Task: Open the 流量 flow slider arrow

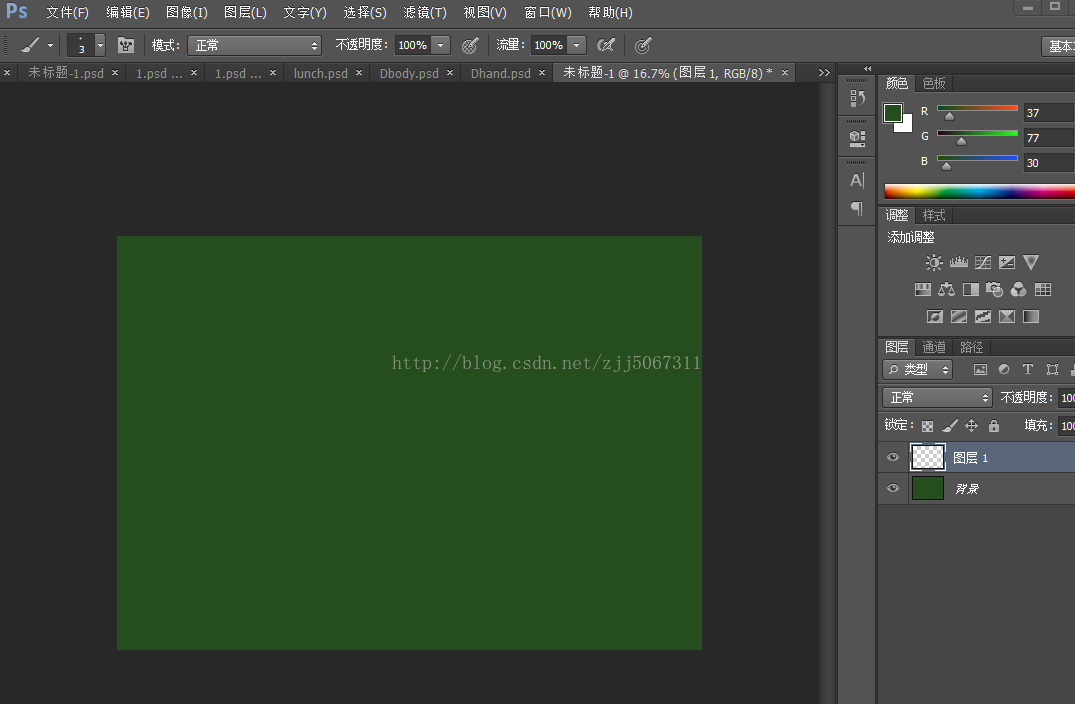Action: 577,45
